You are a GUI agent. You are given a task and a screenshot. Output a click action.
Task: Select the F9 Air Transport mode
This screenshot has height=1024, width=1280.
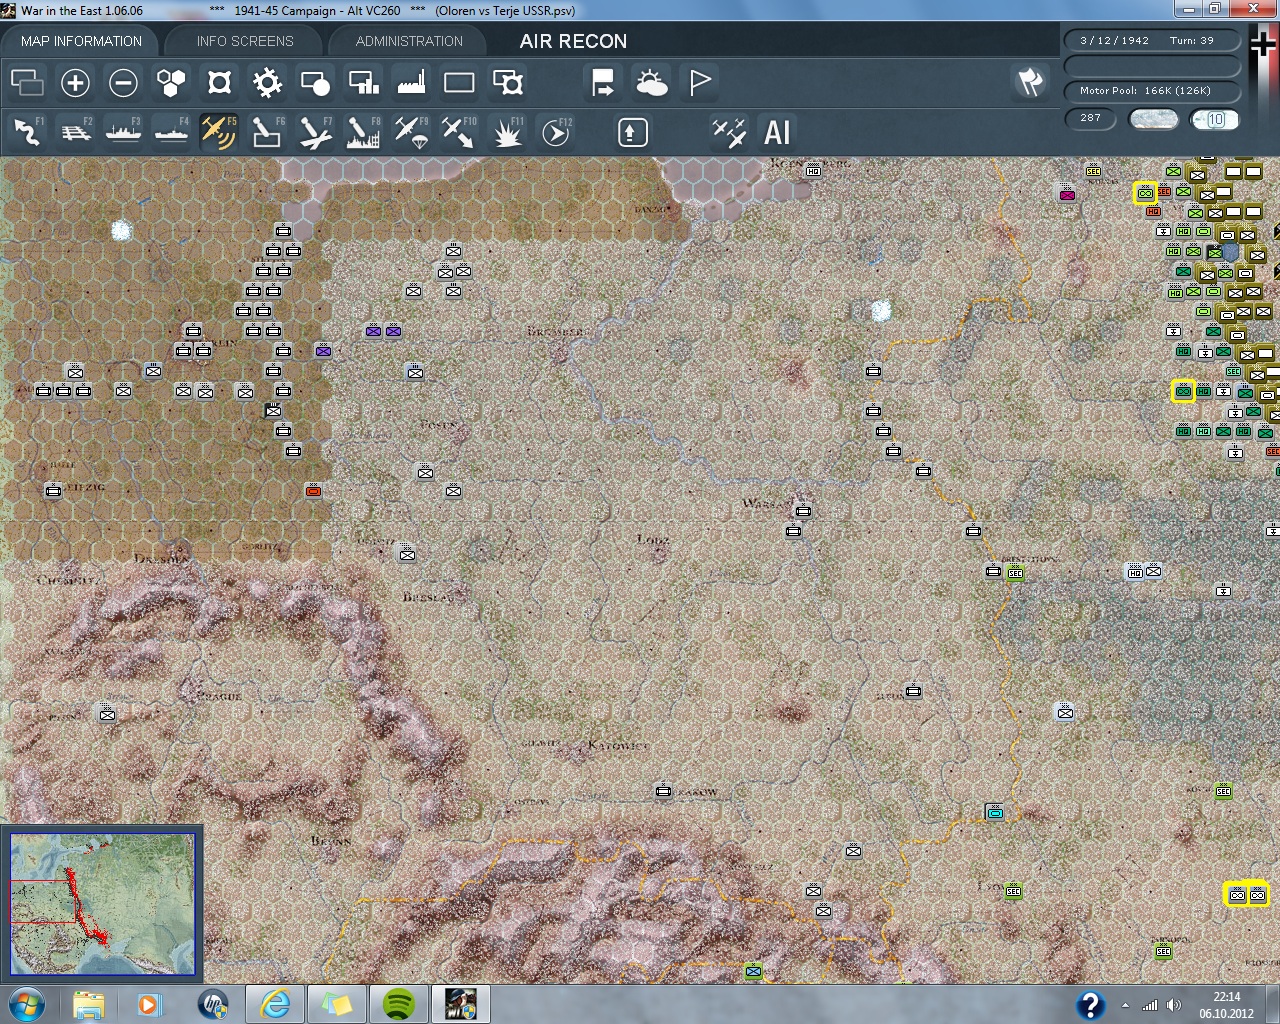[411, 132]
